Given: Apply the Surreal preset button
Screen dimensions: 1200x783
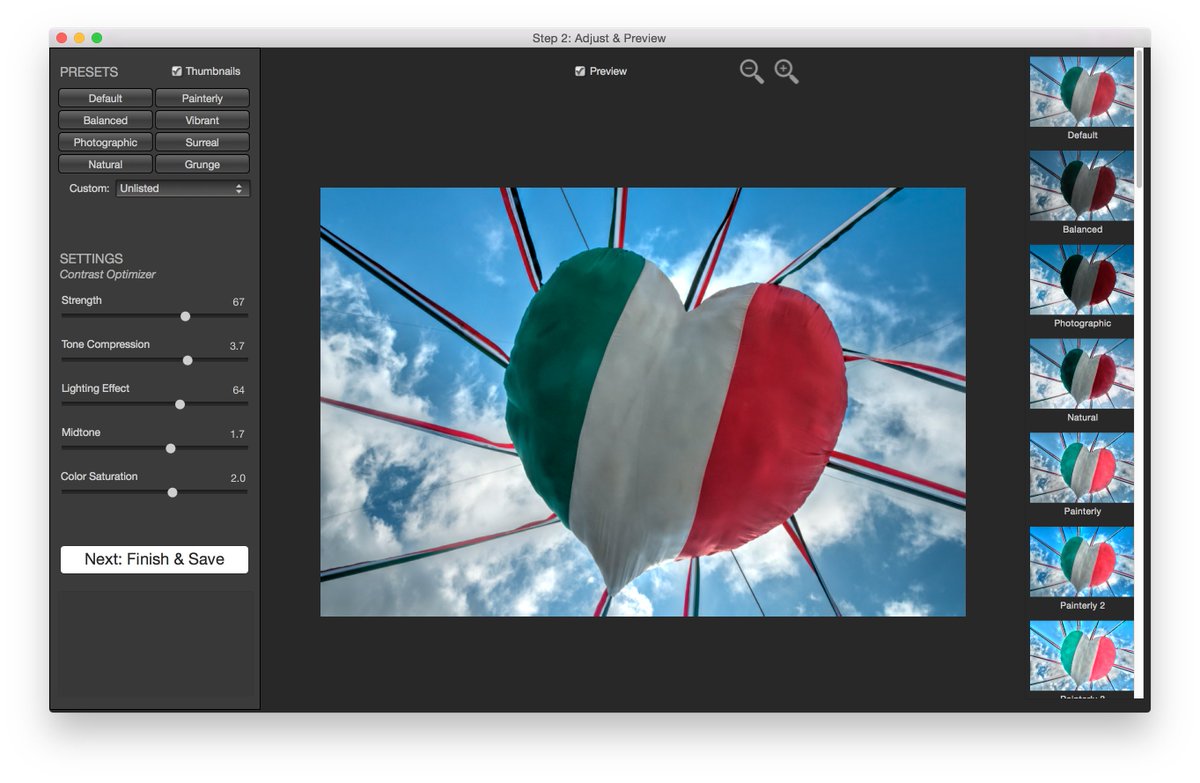Looking at the screenshot, I should 202,142.
